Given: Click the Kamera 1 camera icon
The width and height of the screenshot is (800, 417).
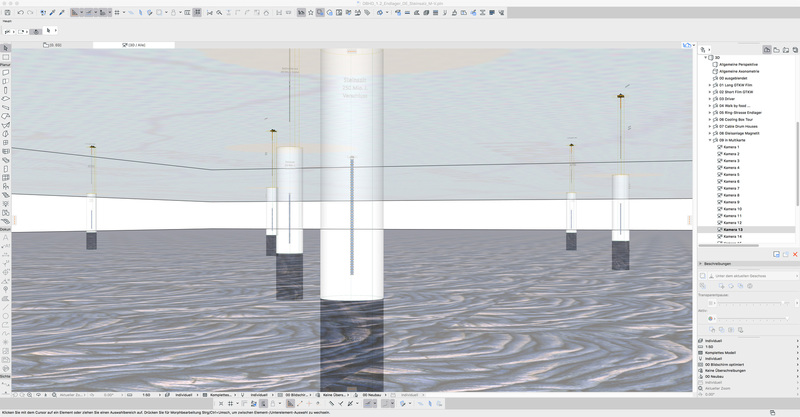Looking at the screenshot, I should (719, 146).
